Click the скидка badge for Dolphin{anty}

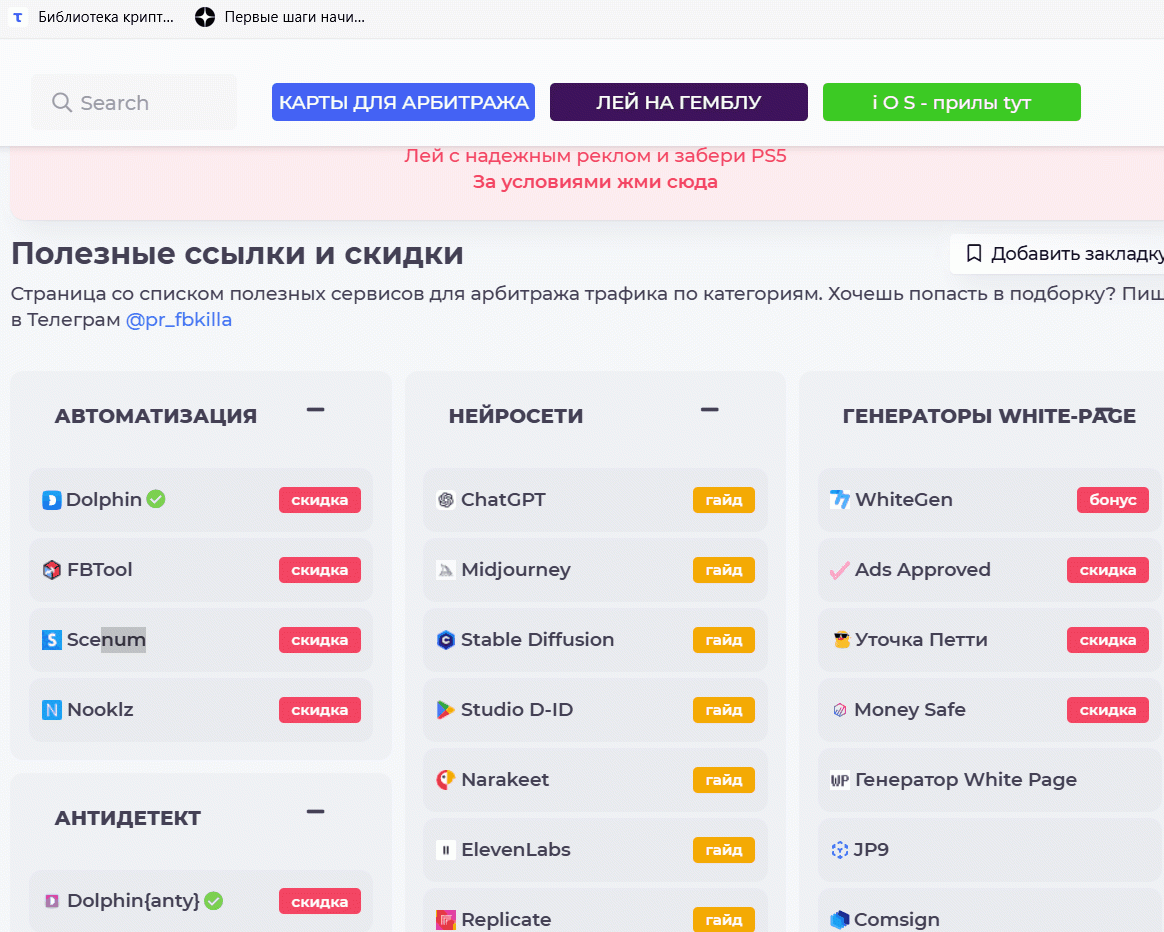click(320, 901)
